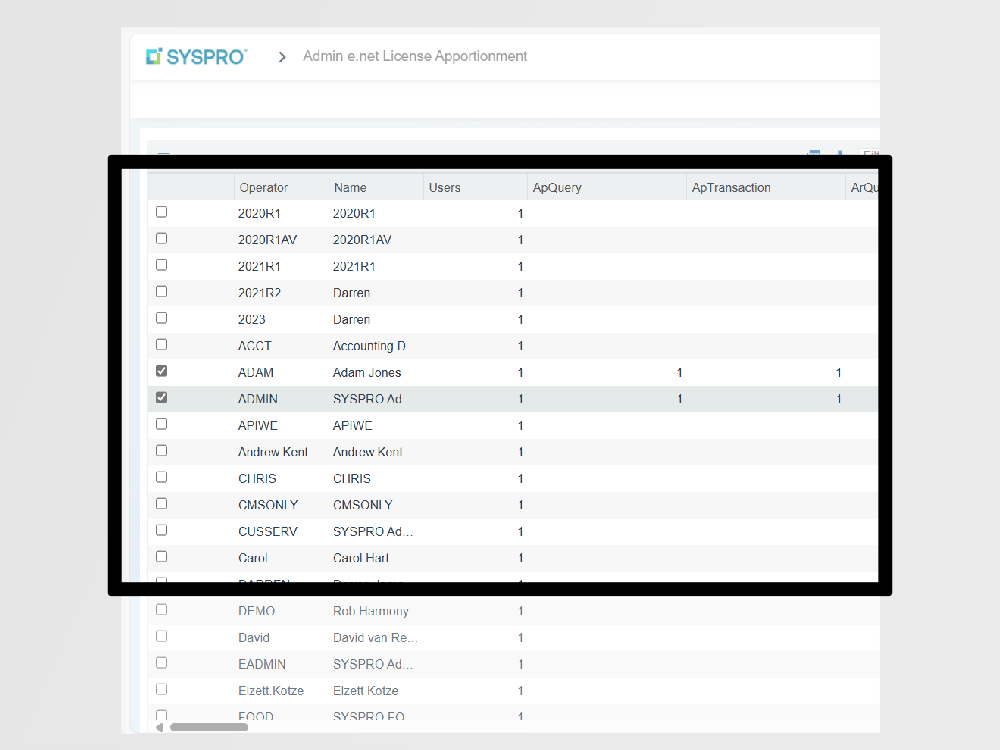The width and height of the screenshot is (1000, 750).
Task: Open Admin e.net License Apportionment breadcrumb
Action: 415,56
